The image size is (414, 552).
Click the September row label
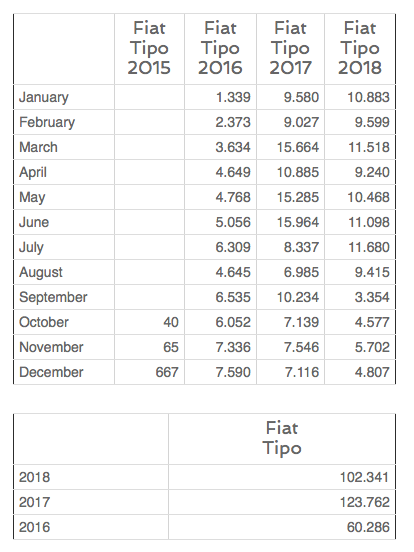coord(53,297)
